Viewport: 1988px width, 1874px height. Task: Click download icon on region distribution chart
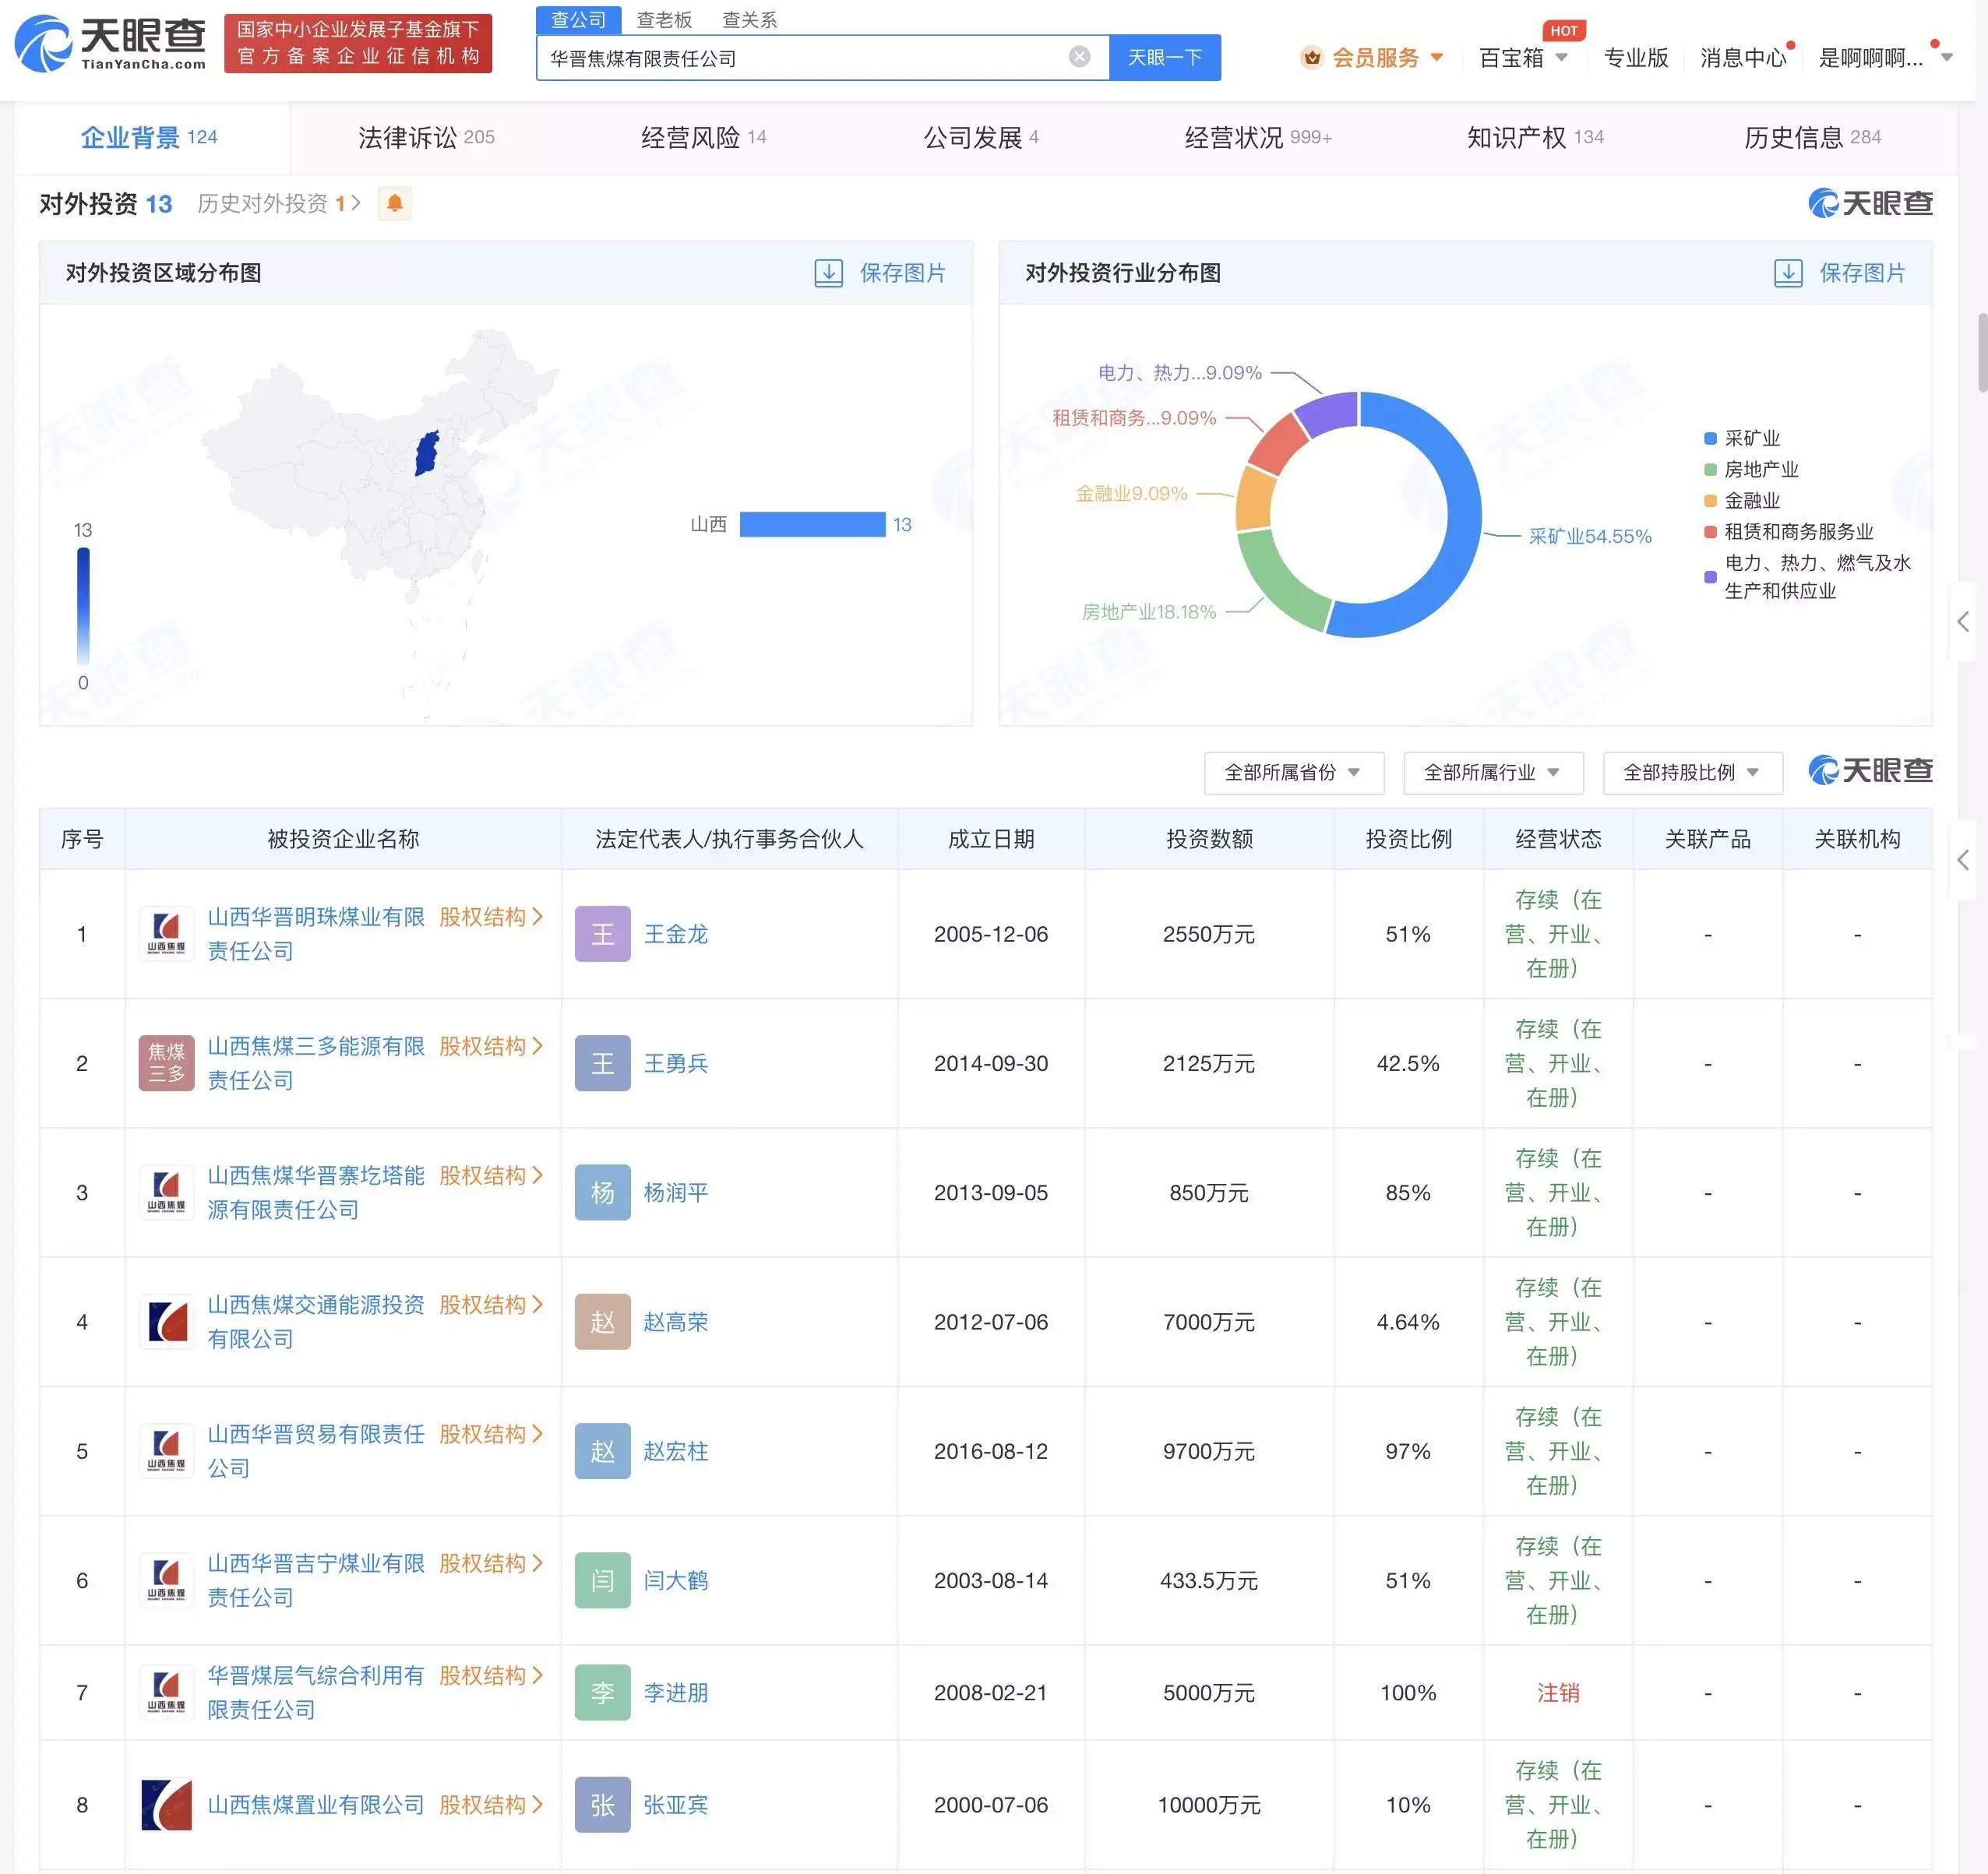point(828,273)
